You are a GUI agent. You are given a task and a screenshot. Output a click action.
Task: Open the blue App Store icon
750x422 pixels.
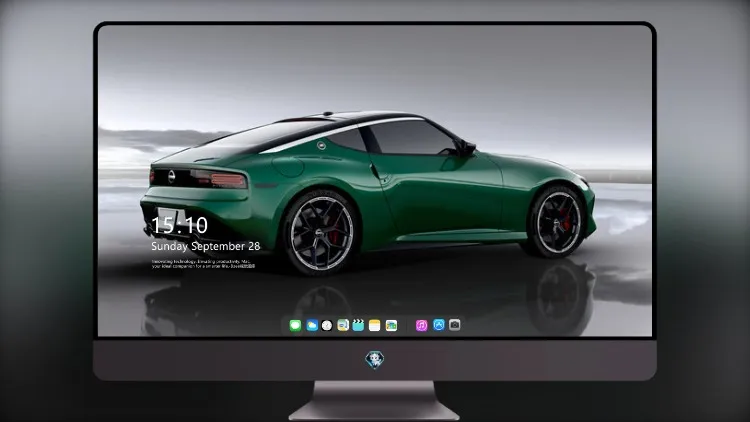point(439,325)
